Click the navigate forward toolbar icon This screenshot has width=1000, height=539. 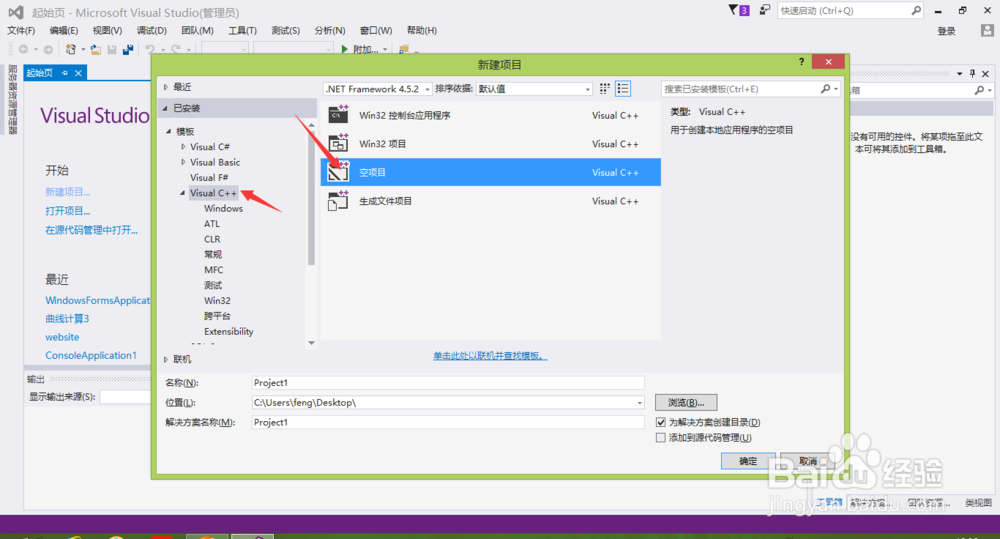tap(48, 49)
